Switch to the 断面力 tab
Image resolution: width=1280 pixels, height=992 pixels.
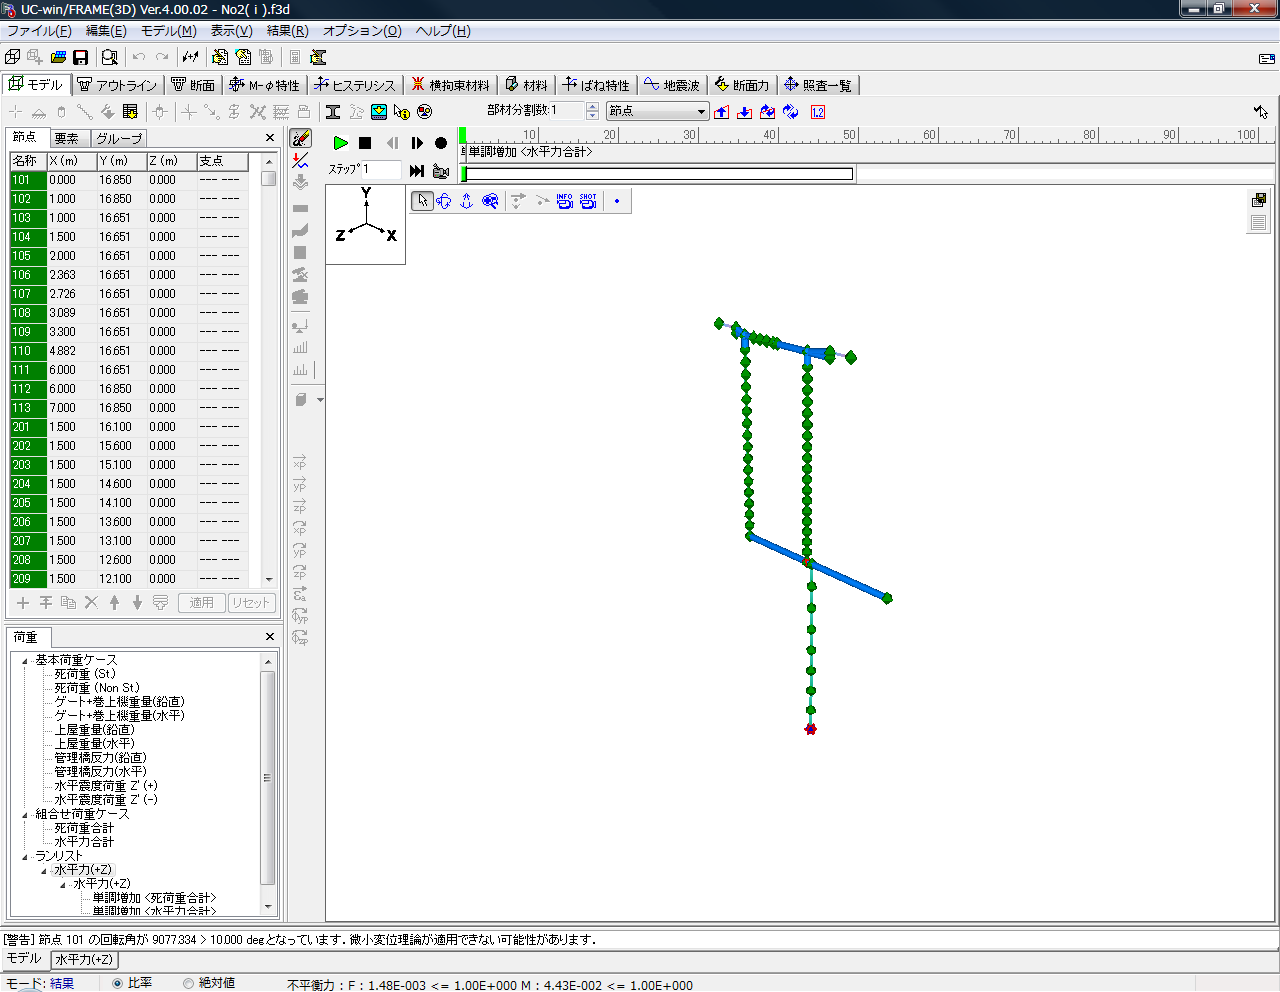point(741,85)
